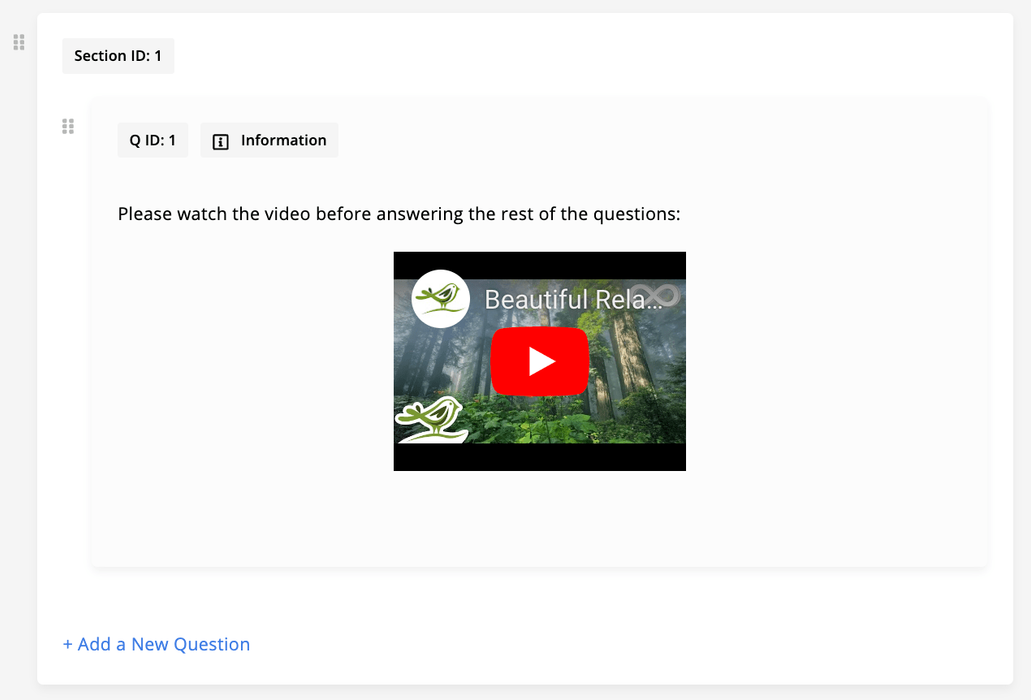Click the section drag handle icon
This screenshot has width=1031, height=700.
[18, 42]
